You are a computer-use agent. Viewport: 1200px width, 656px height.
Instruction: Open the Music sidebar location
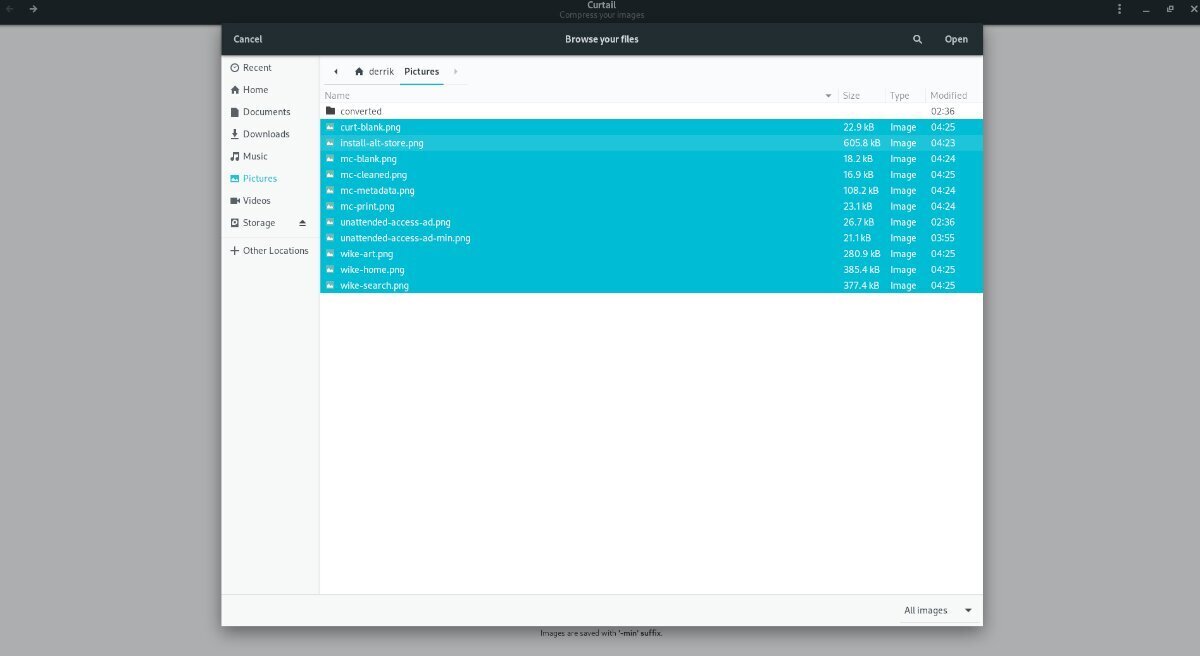253,156
